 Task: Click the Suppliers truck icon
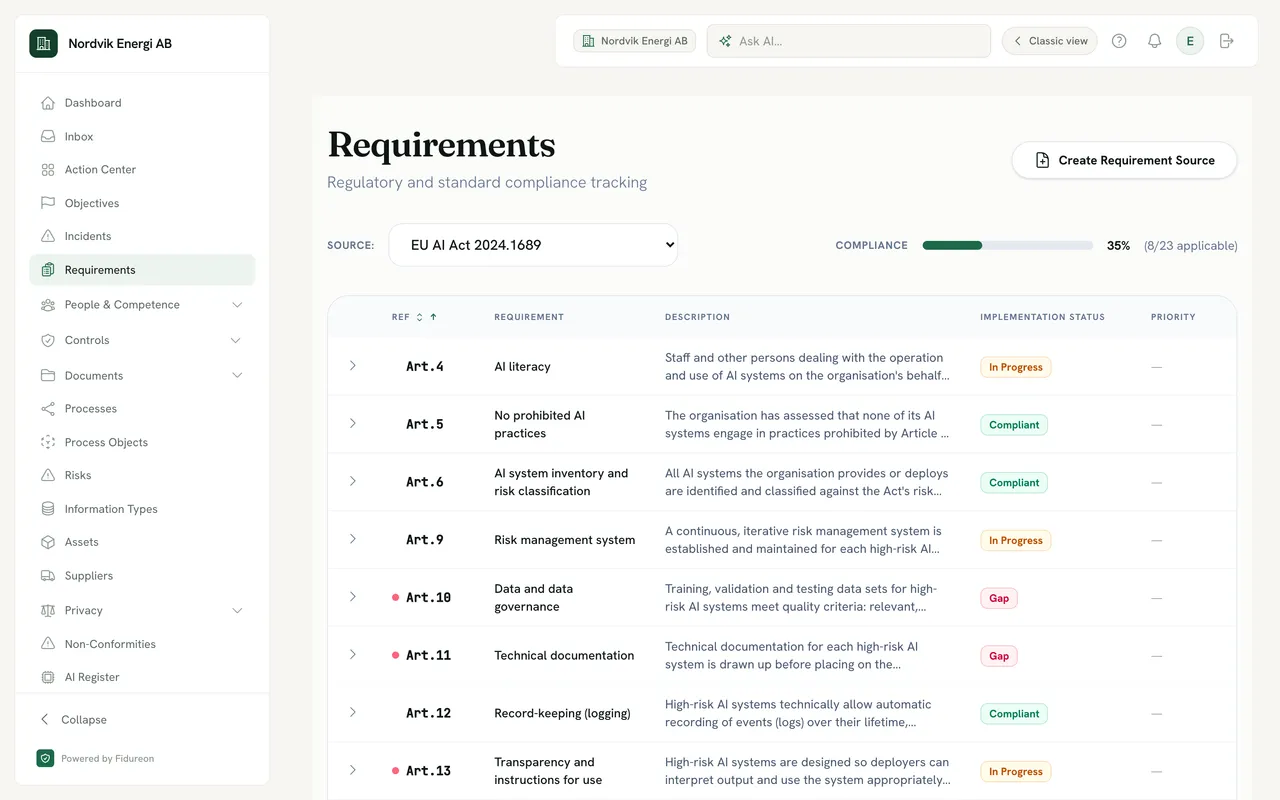click(x=48, y=576)
